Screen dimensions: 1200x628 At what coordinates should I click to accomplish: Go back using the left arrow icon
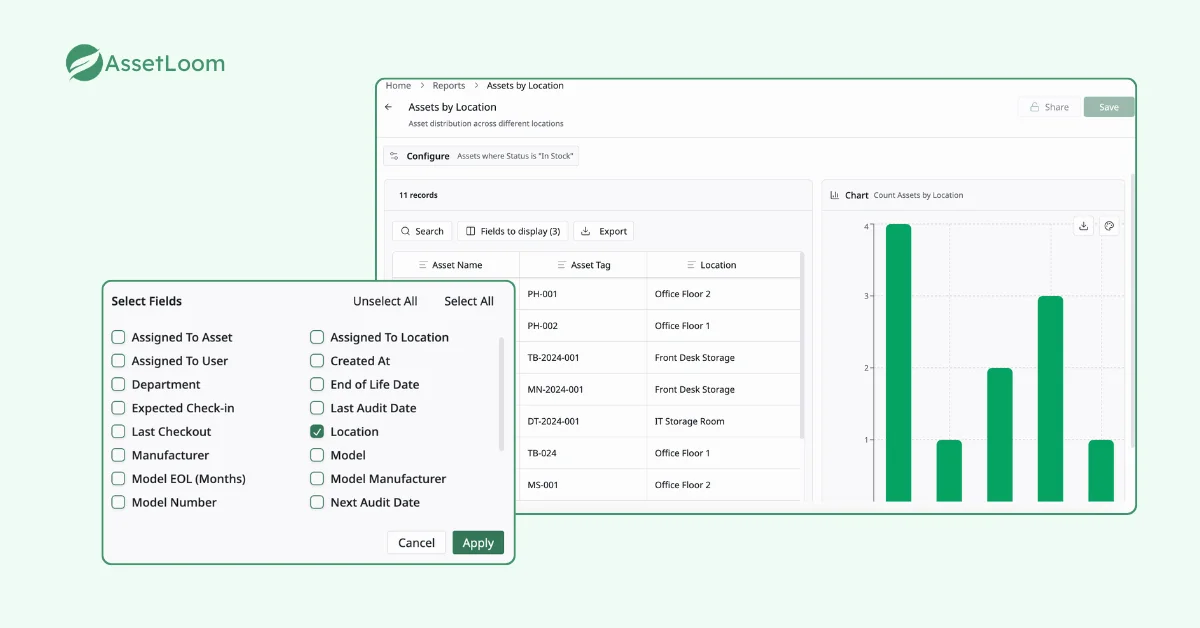[x=389, y=107]
